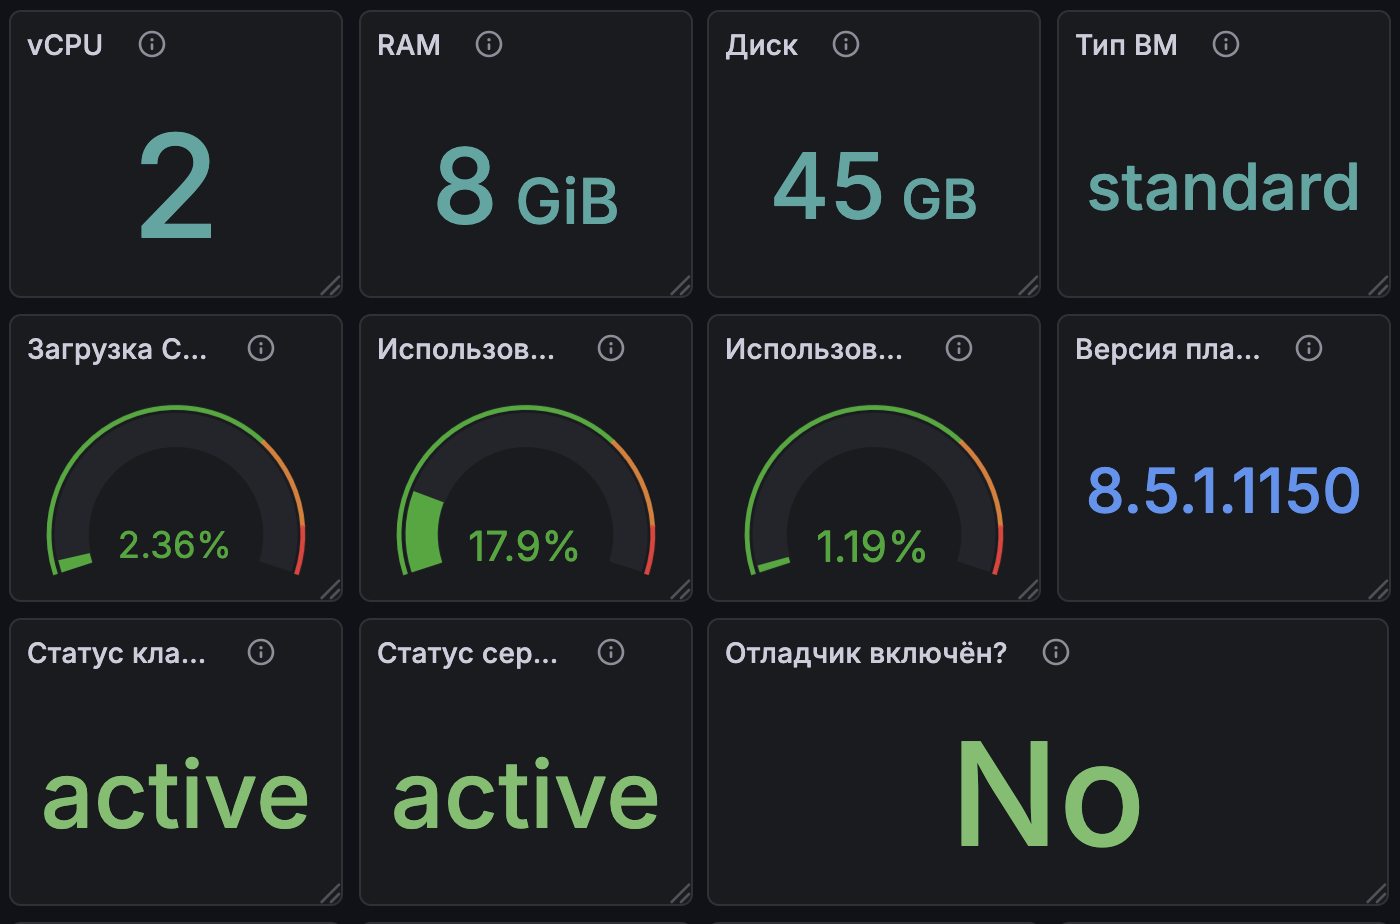Click the info icon on Статус сер... panel

[611, 652]
